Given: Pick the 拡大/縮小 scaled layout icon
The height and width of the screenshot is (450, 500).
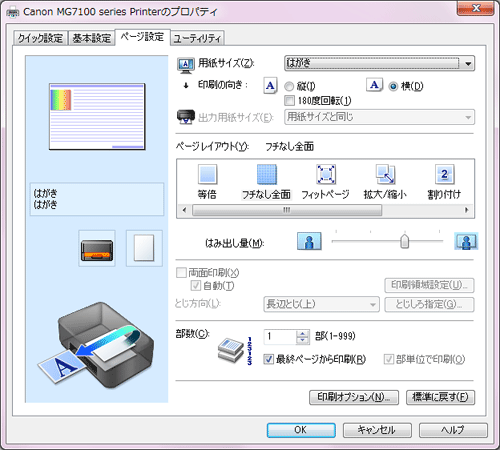Looking at the screenshot, I should tap(385, 174).
